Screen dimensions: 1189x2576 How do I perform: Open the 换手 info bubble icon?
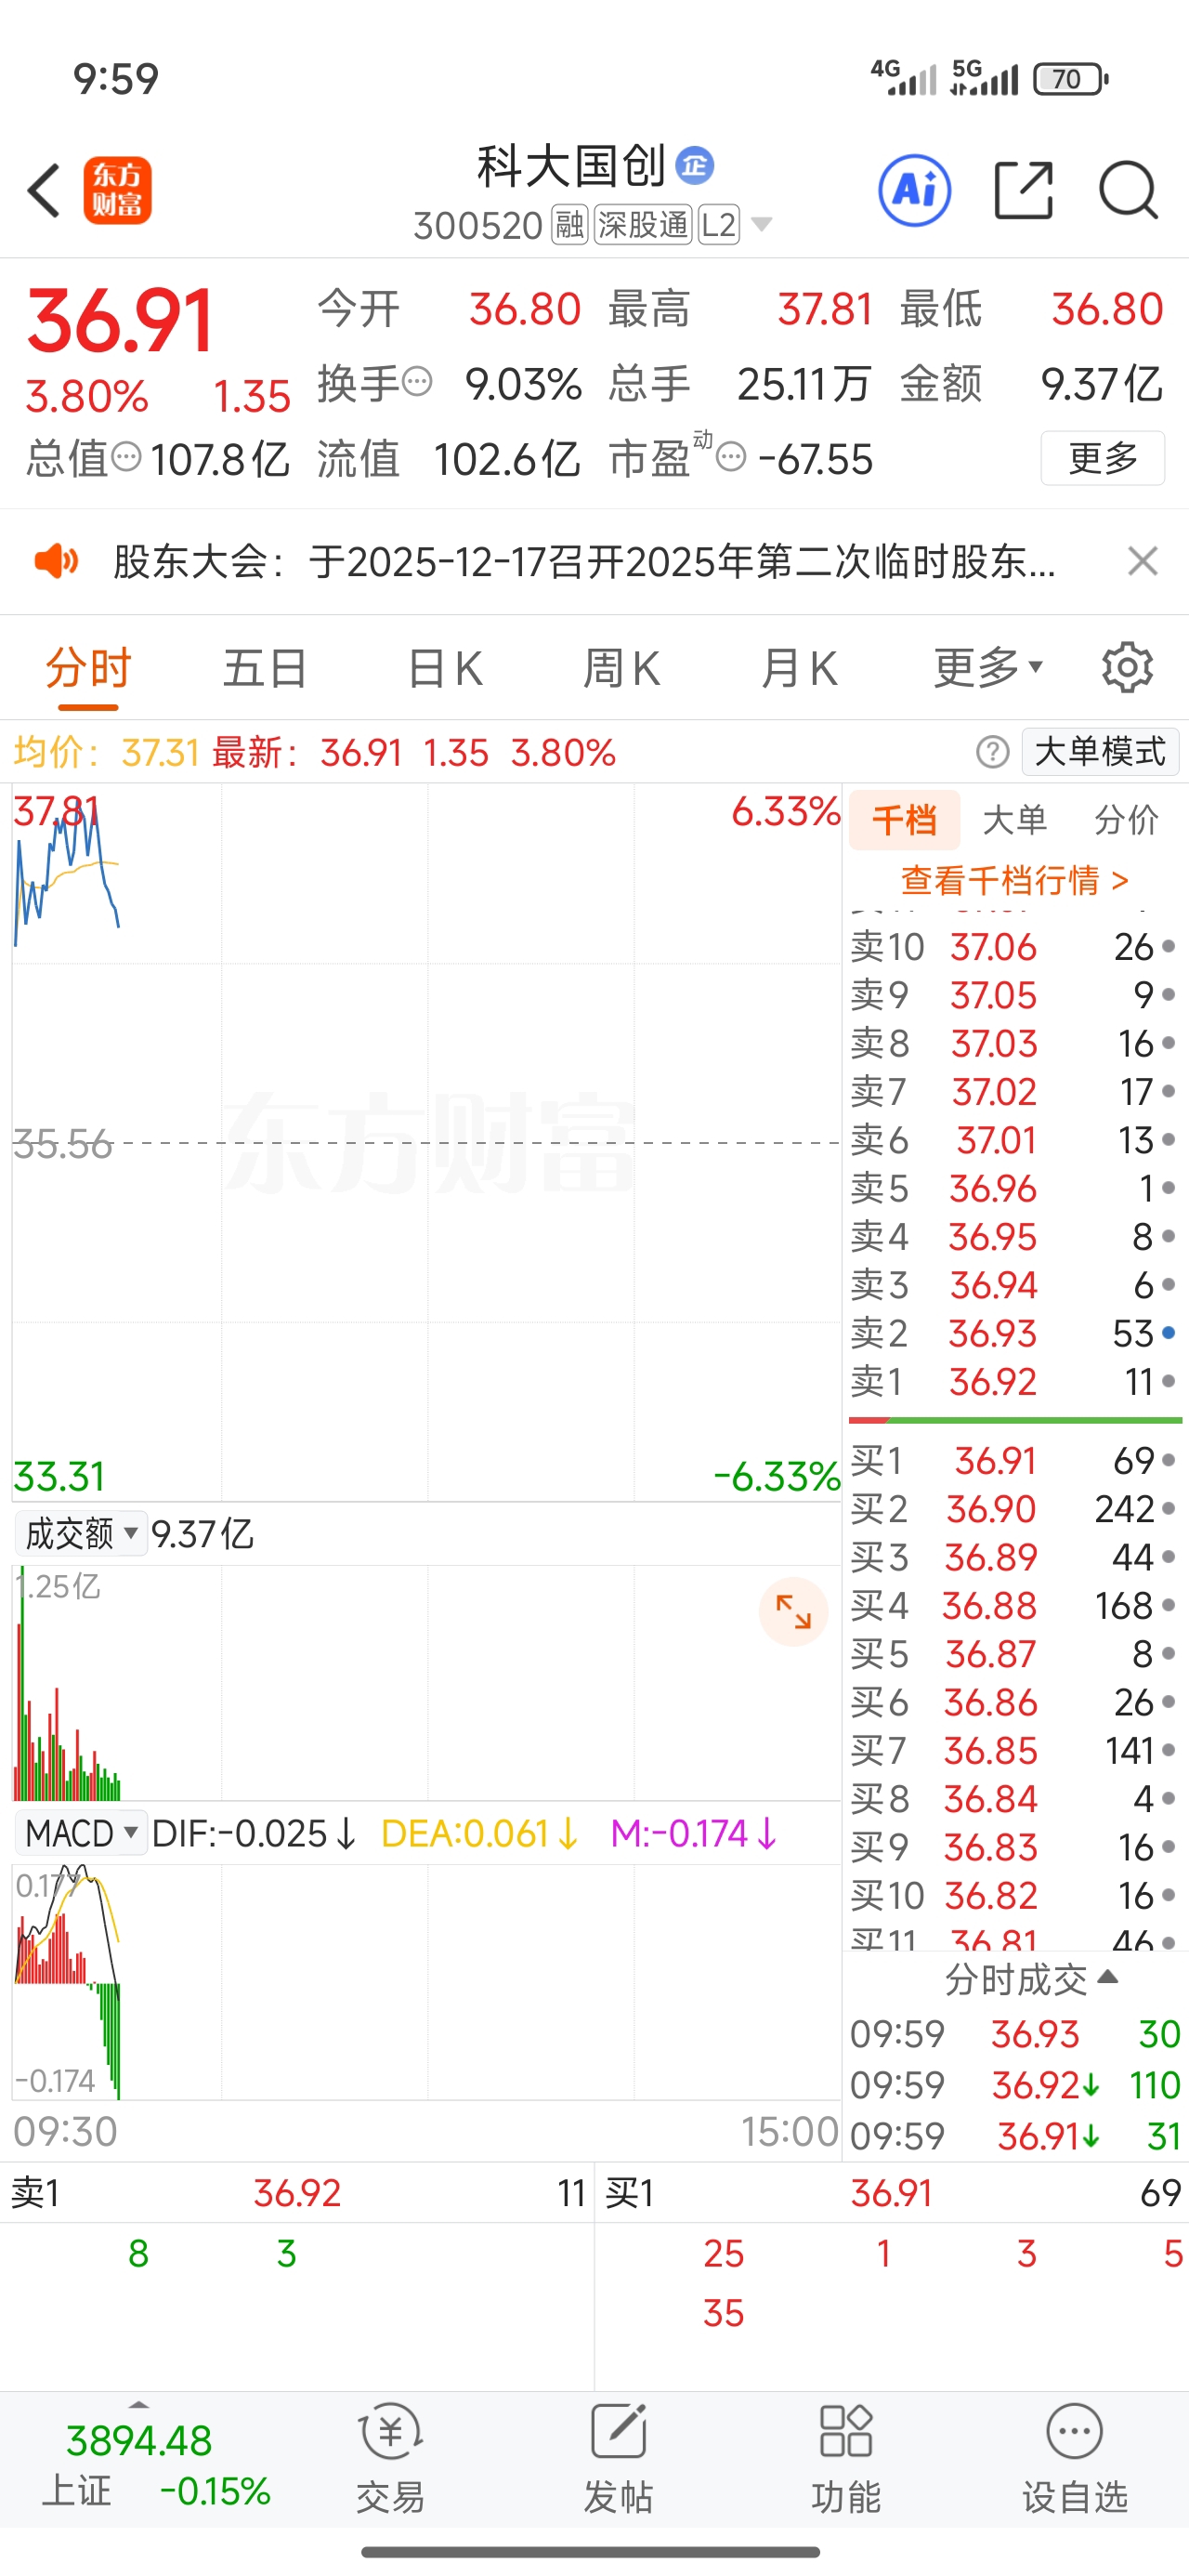pos(417,381)
